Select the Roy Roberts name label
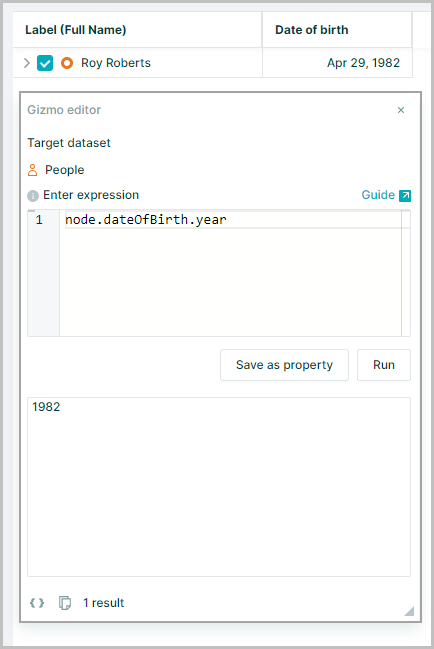Image resolution: width=434 pixels, height=649 pixels. 116,63
